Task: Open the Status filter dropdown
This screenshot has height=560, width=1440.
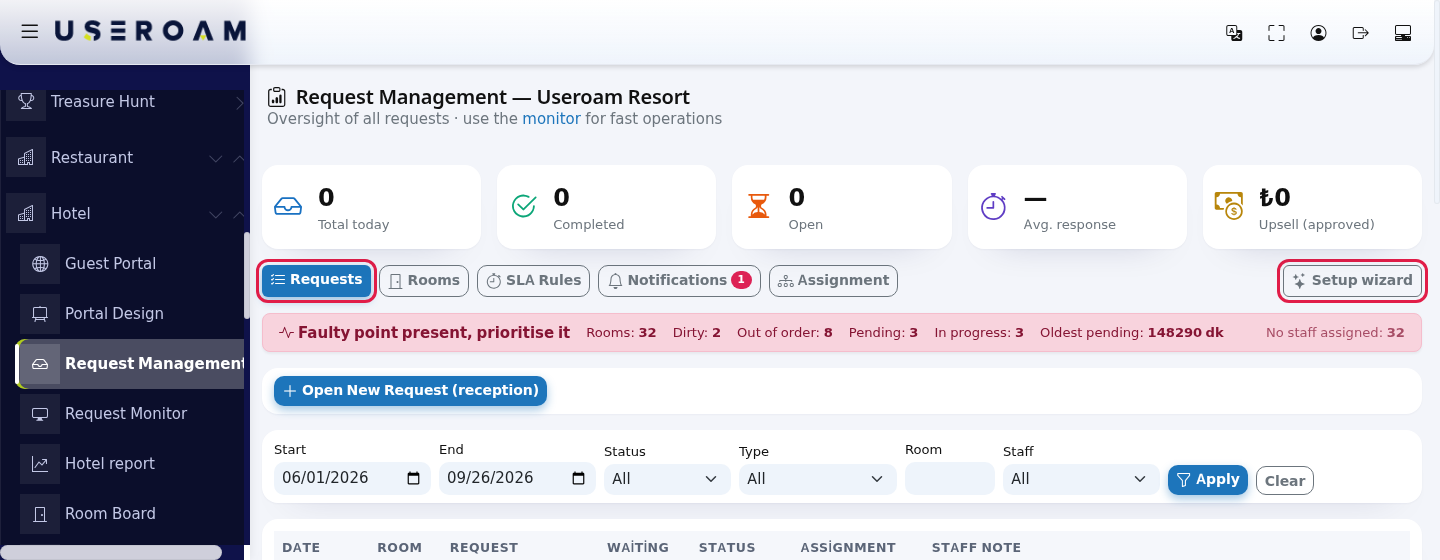Action: coord(666,479)
